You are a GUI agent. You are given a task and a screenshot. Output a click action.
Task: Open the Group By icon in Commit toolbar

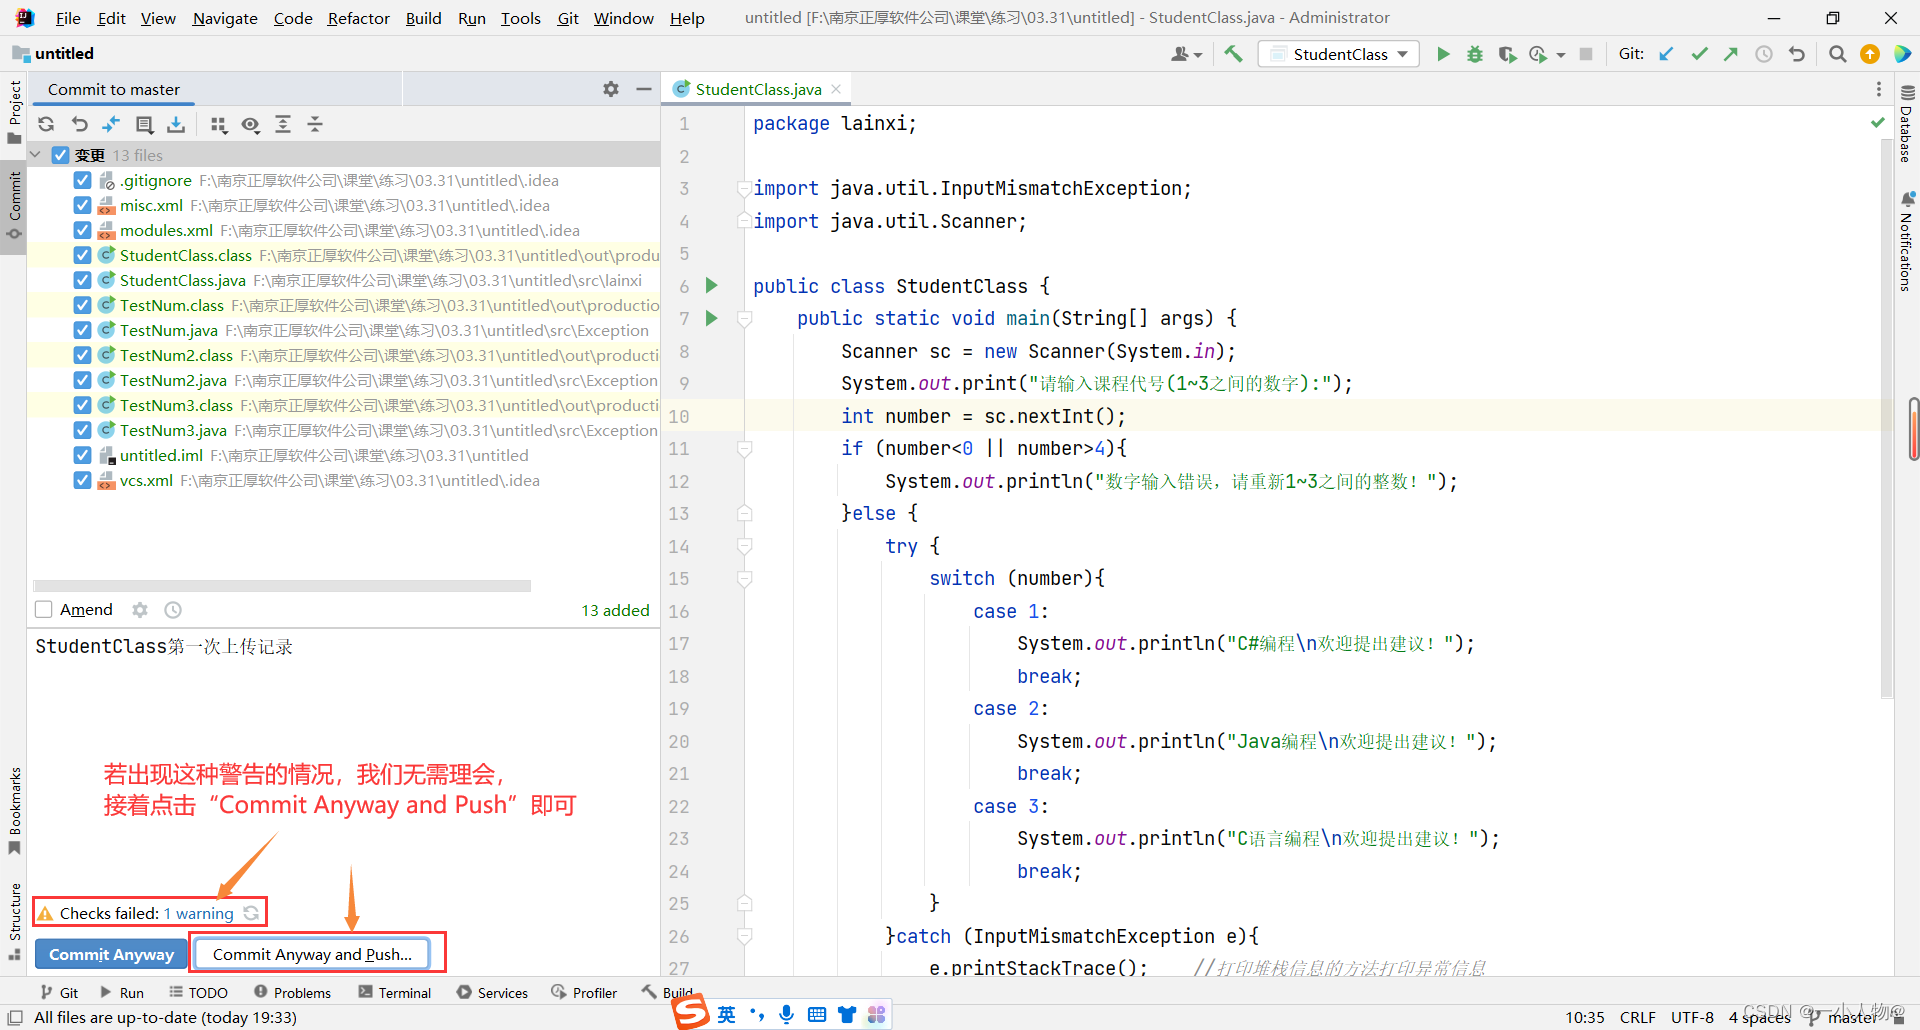pyautogui.click(x=218, y=124)
